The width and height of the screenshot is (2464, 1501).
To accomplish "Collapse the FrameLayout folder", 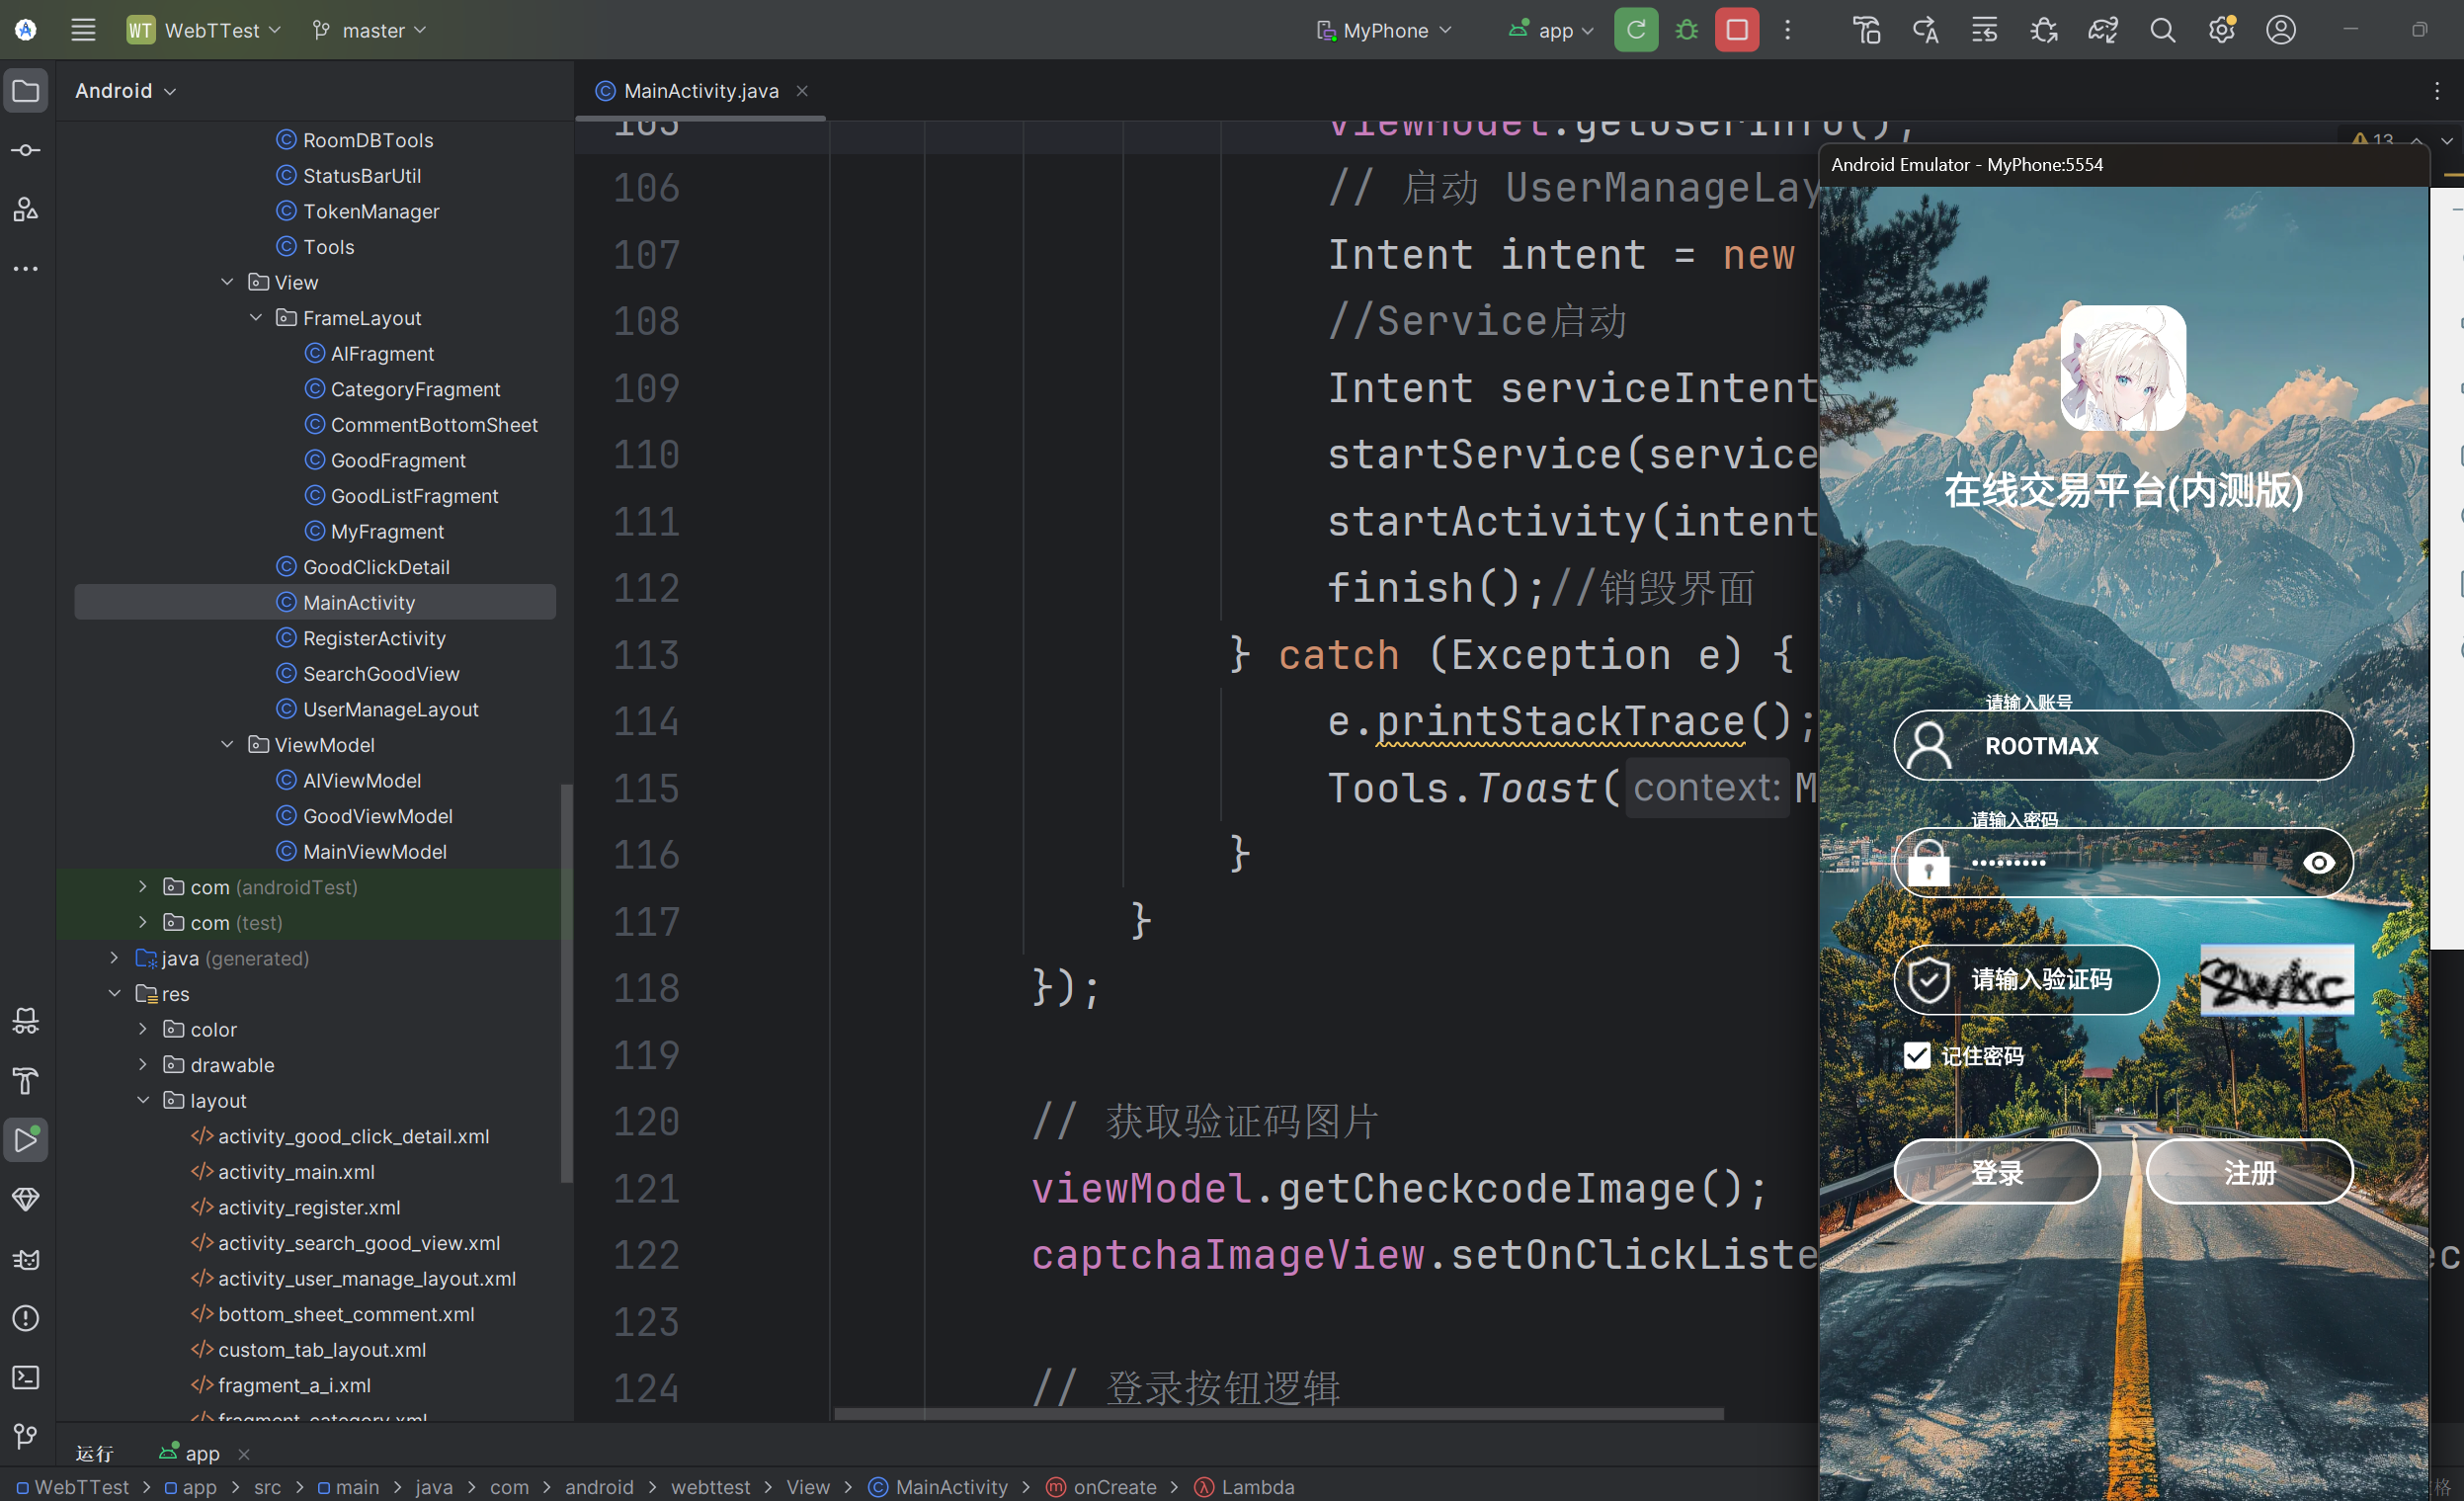I will (x=256, y=317).
